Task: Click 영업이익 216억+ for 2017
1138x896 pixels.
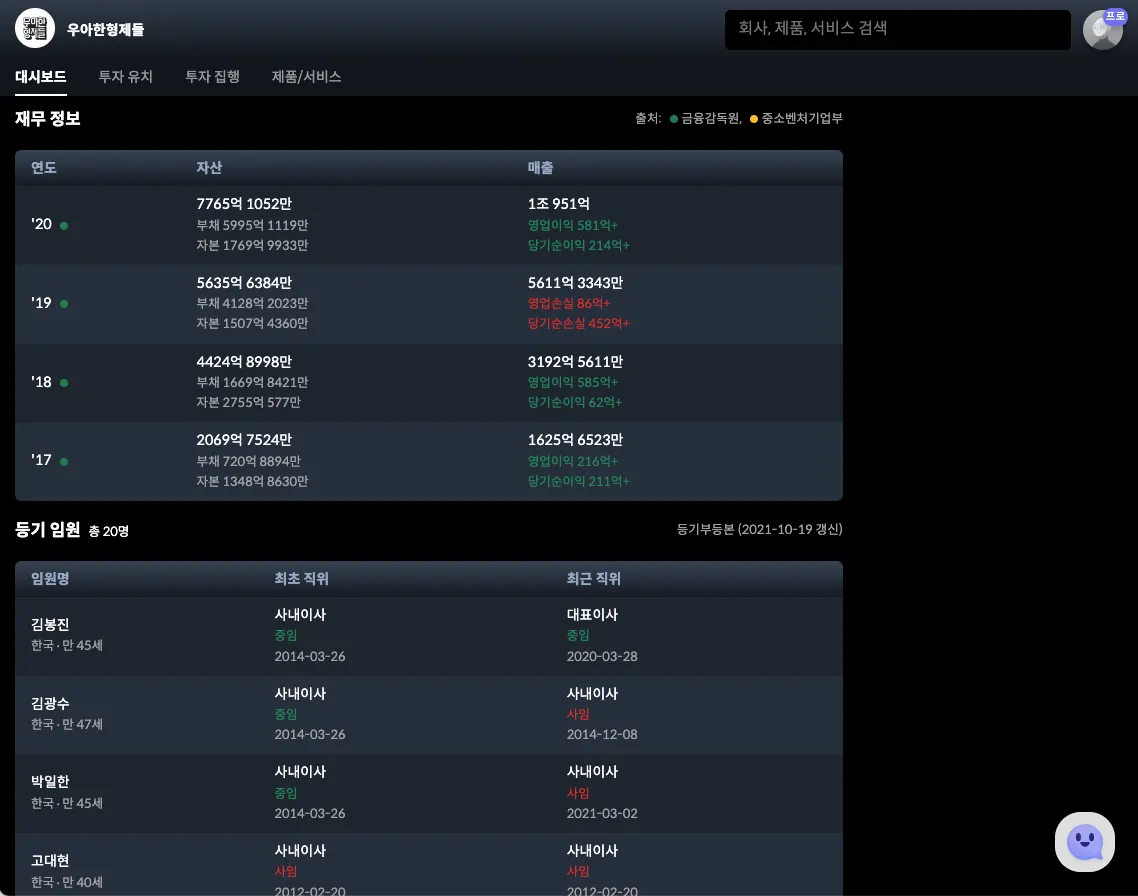Action: pyautogui.click(x=573, y=461)
